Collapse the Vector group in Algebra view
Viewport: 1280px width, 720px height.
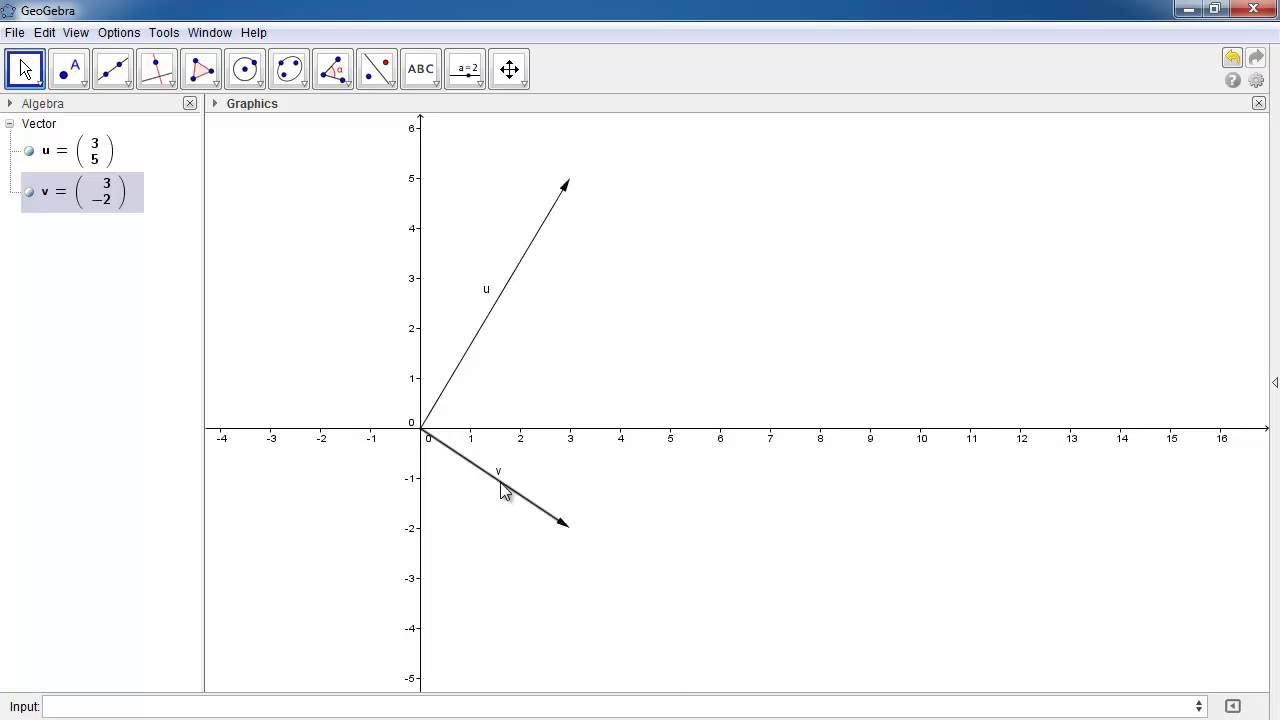coord(8,123)
